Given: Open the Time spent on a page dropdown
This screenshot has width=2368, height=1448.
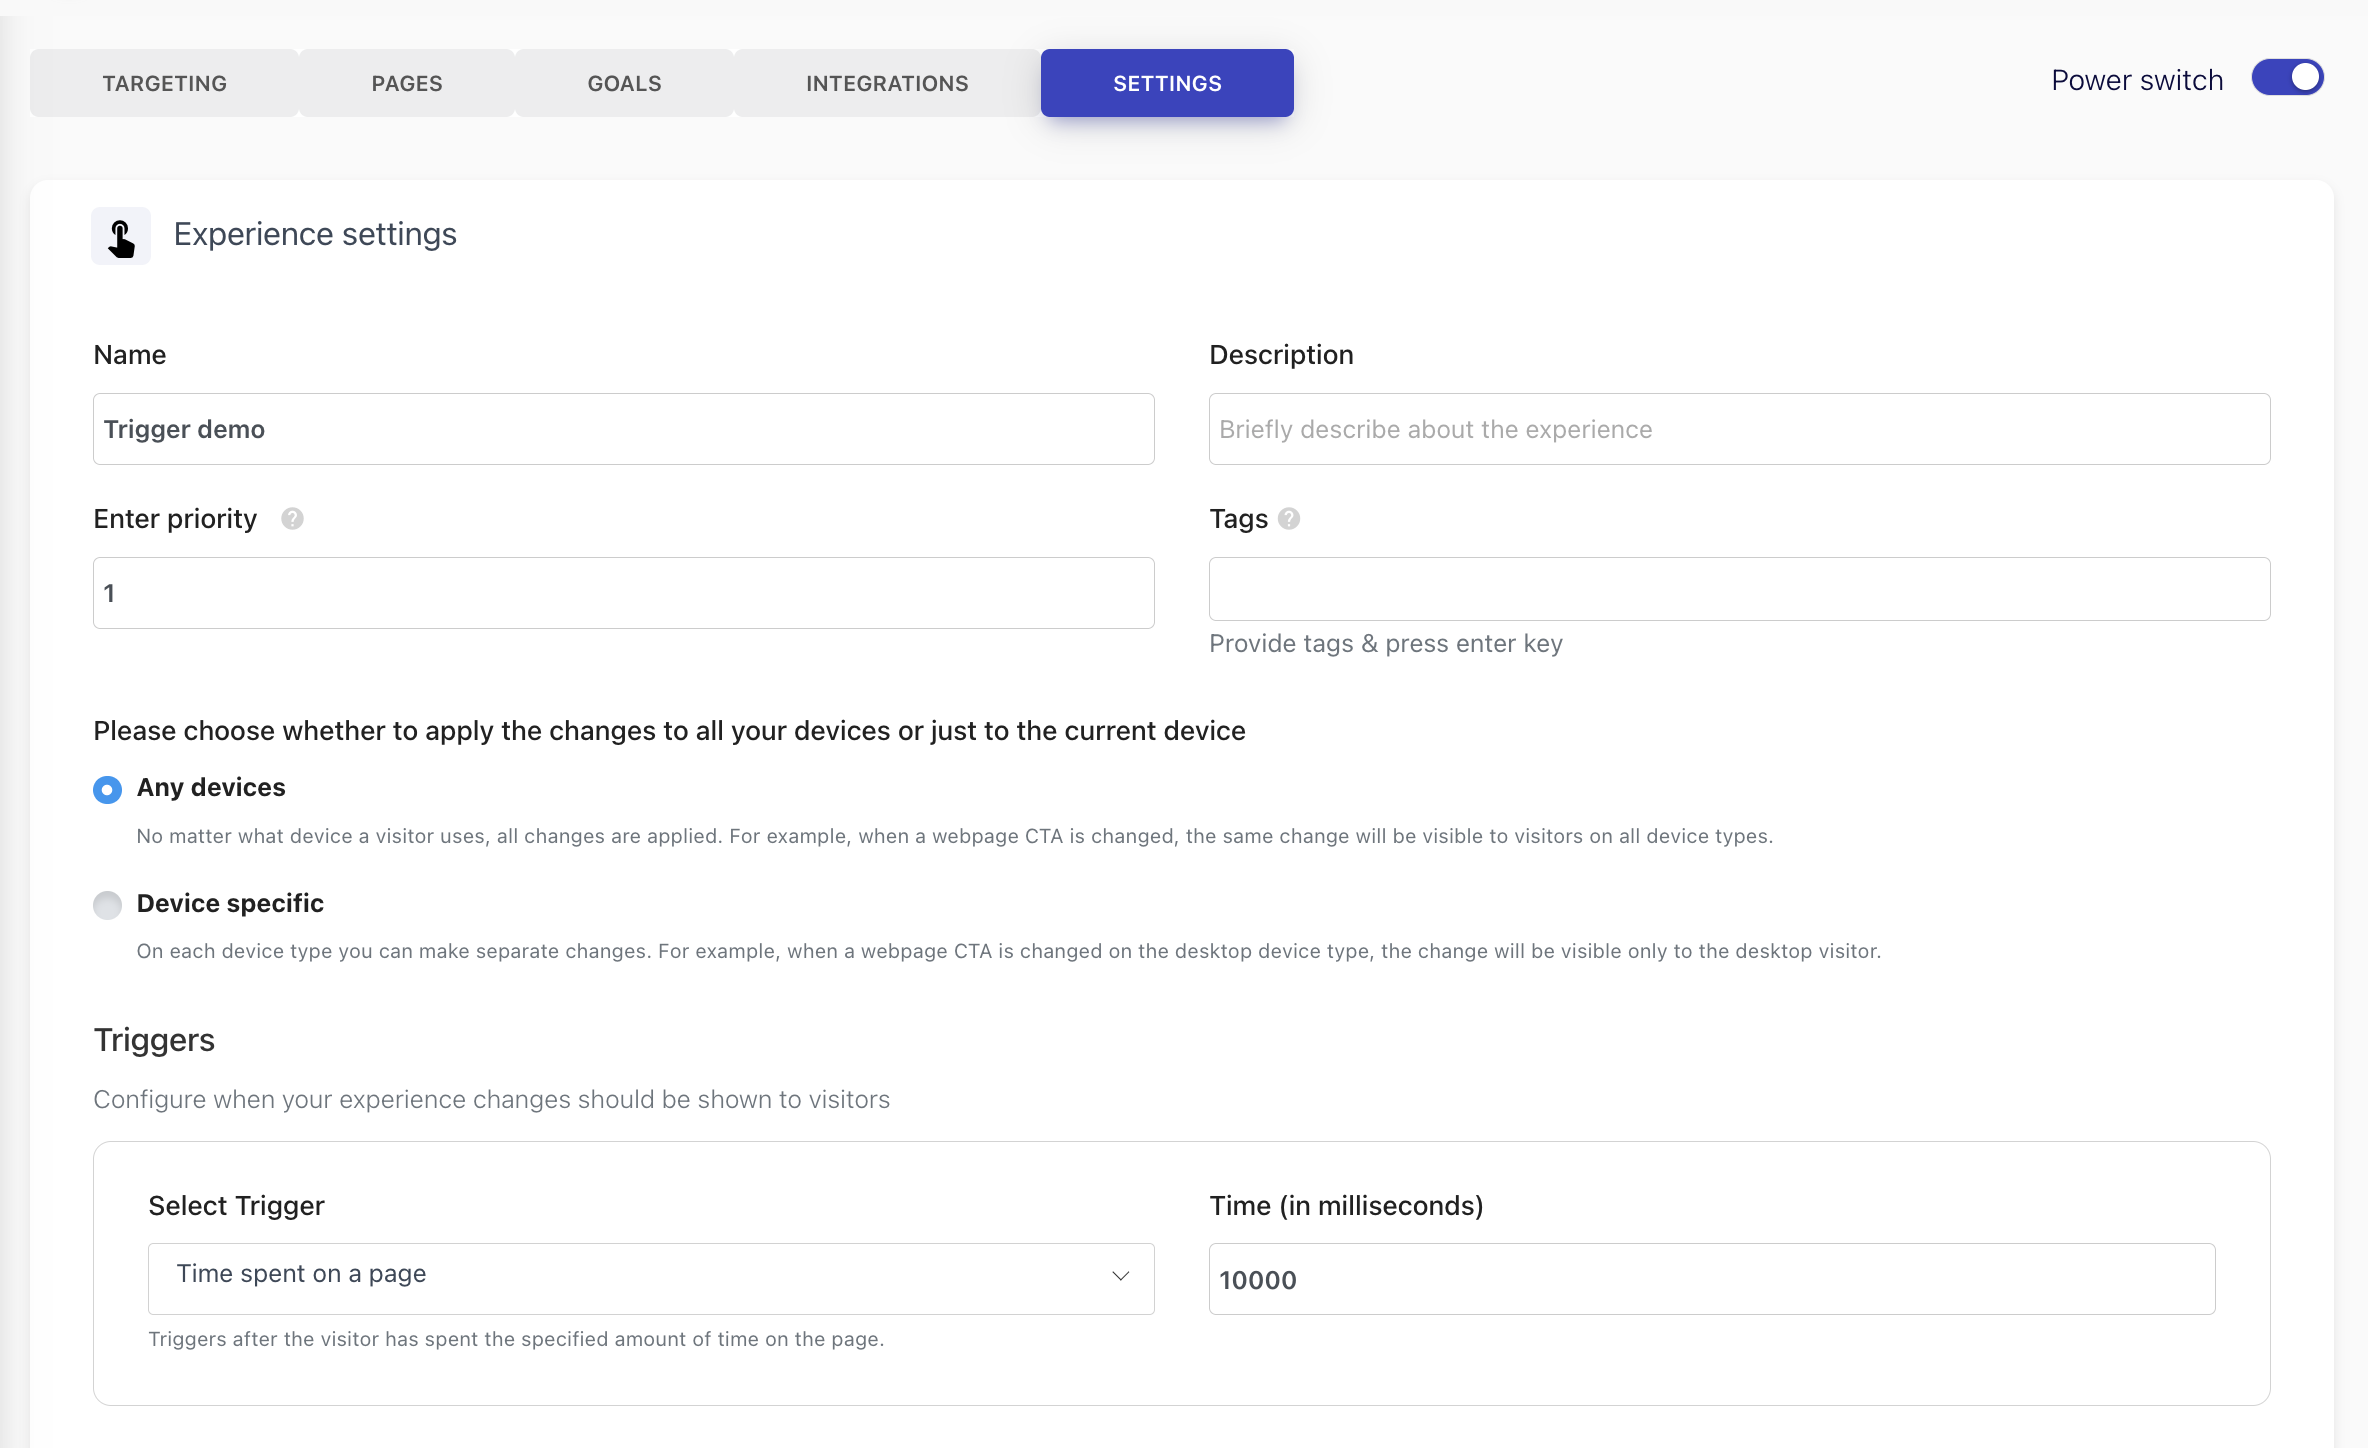Looking at the screenshot, I should (650, 1278).
